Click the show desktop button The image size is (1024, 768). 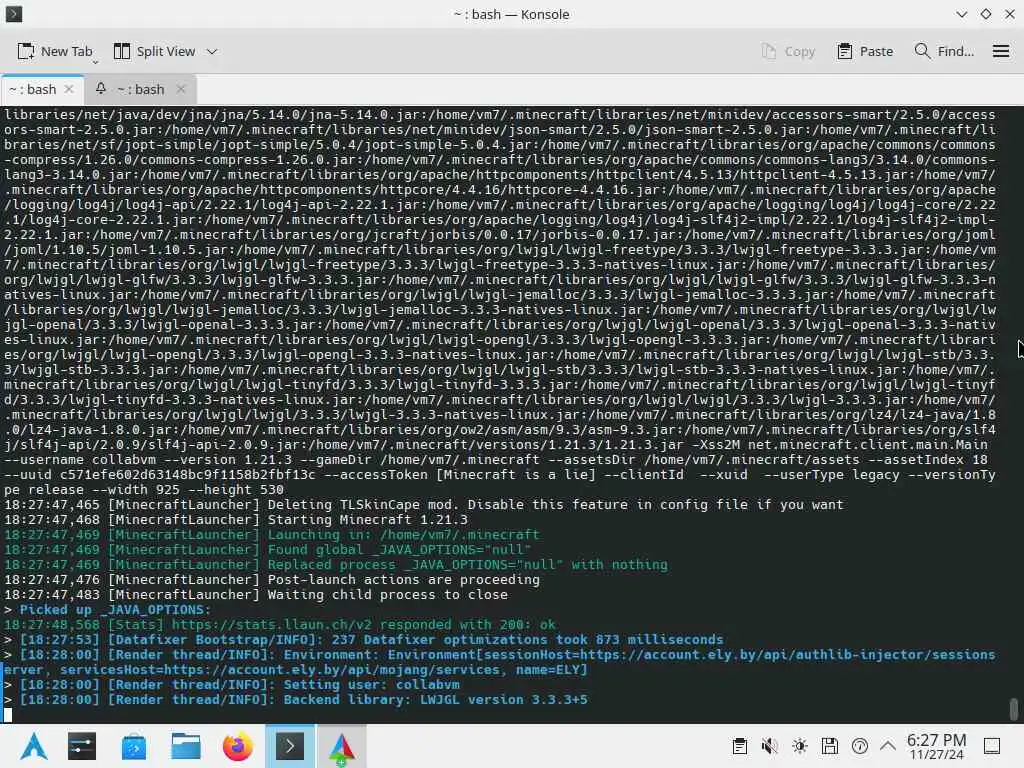pyautogui.click(x=992, y=746)
